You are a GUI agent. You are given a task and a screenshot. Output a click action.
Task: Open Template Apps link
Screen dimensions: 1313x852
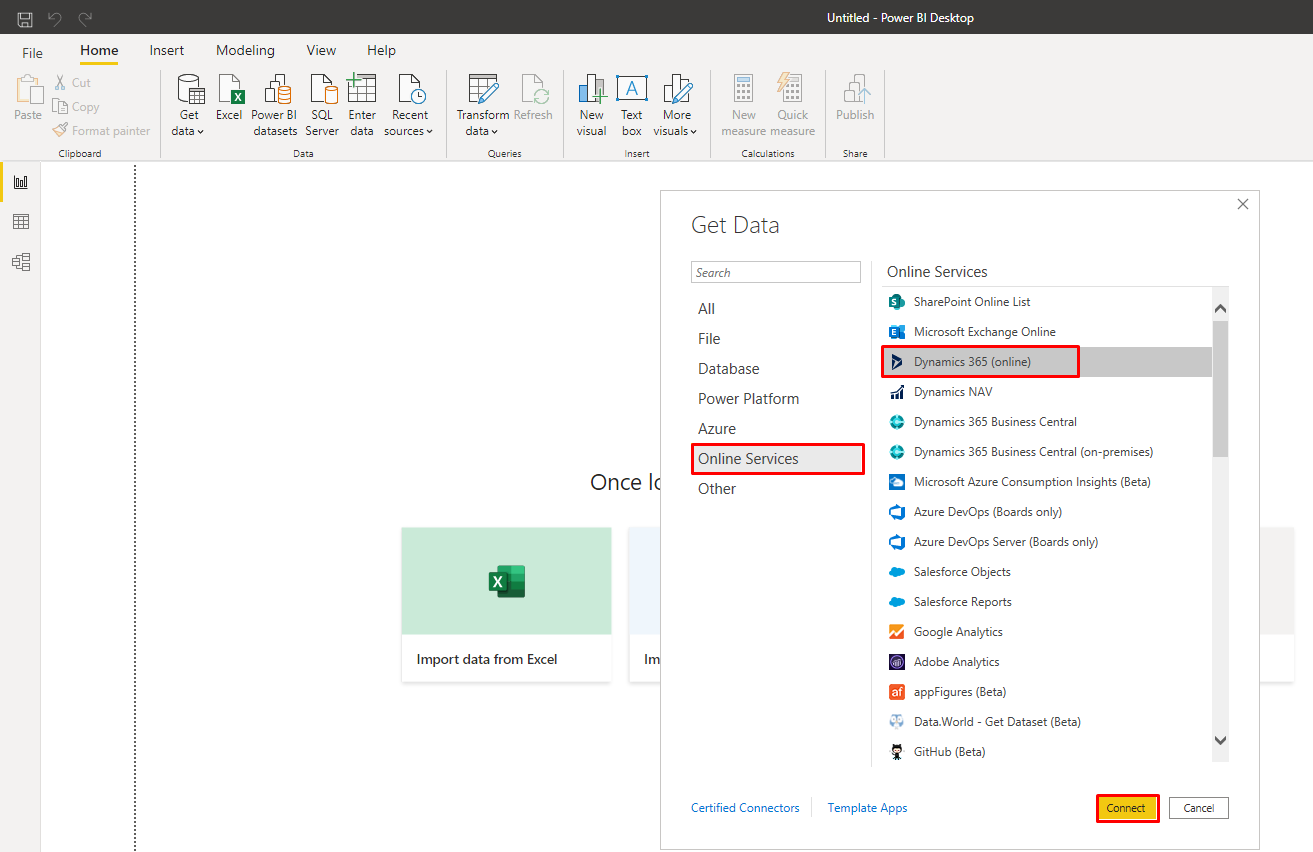(867, 808)
